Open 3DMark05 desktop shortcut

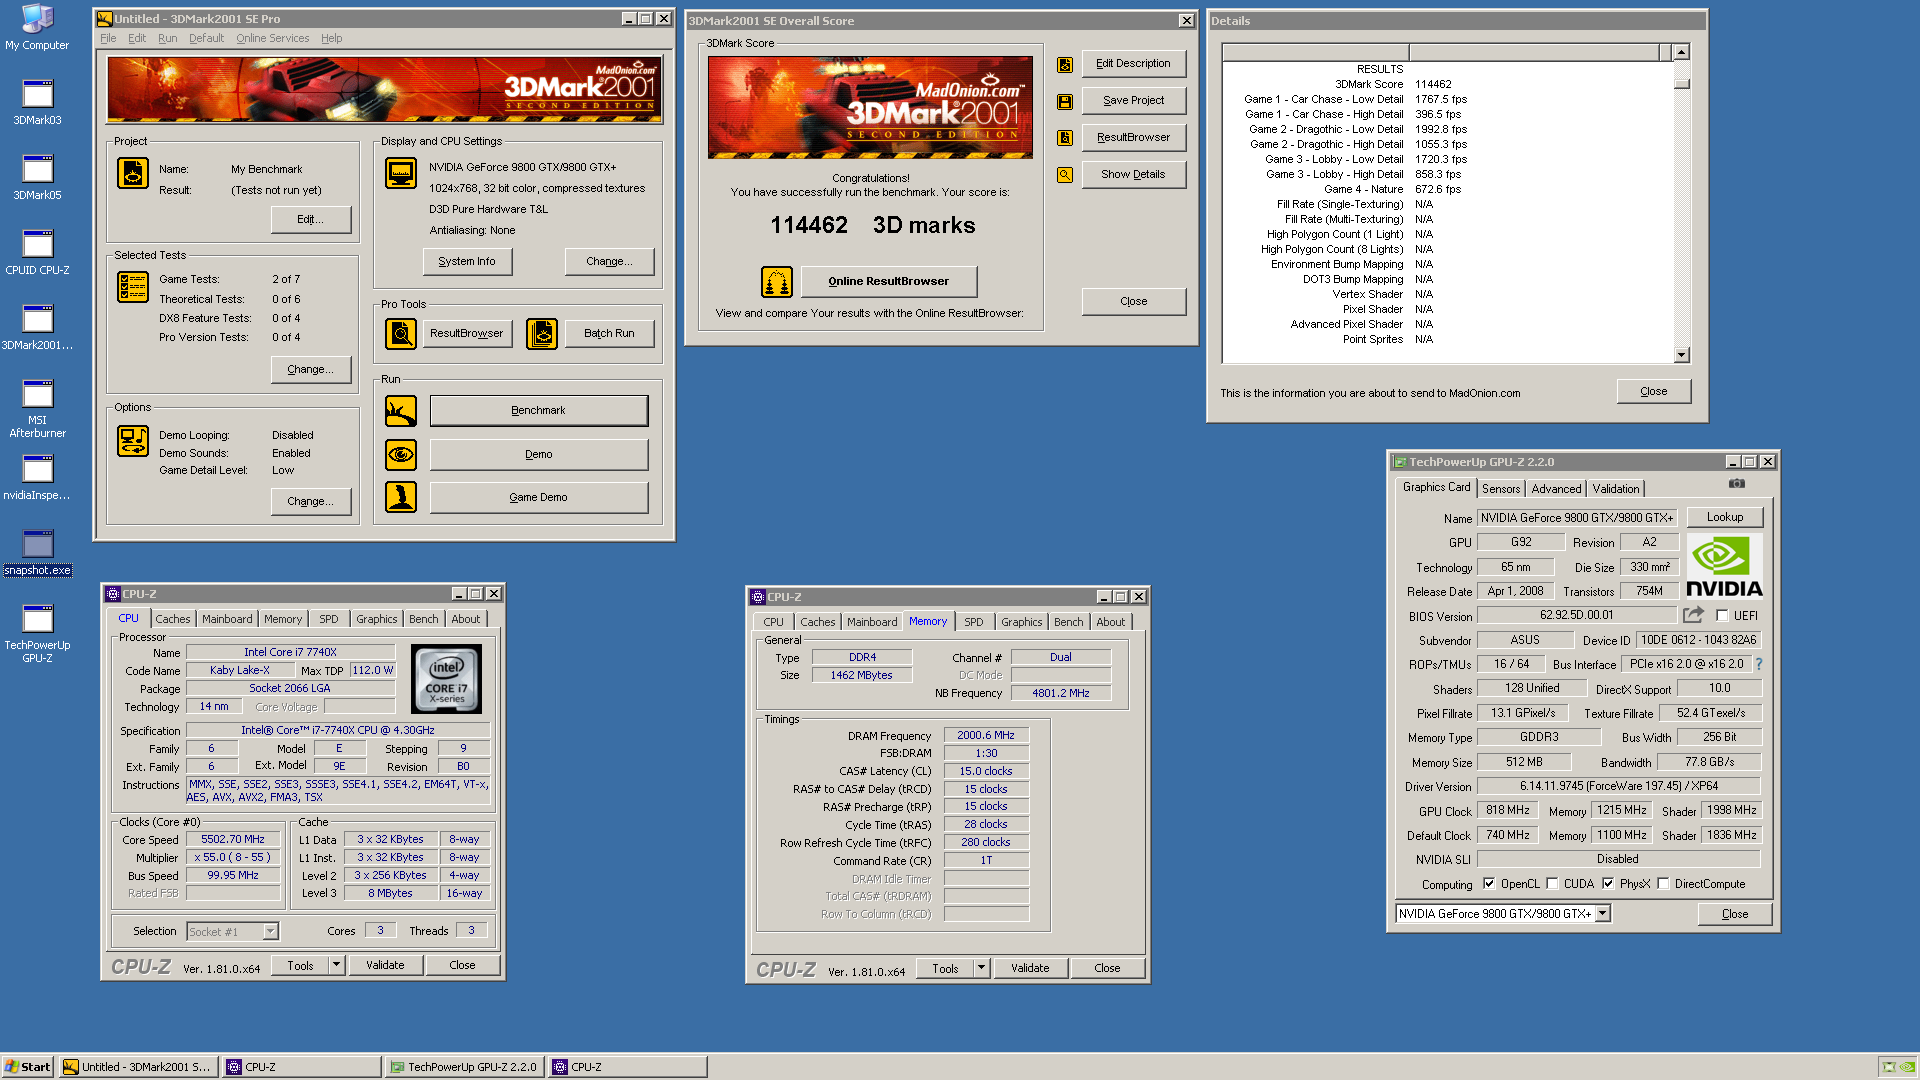[37, 177]
